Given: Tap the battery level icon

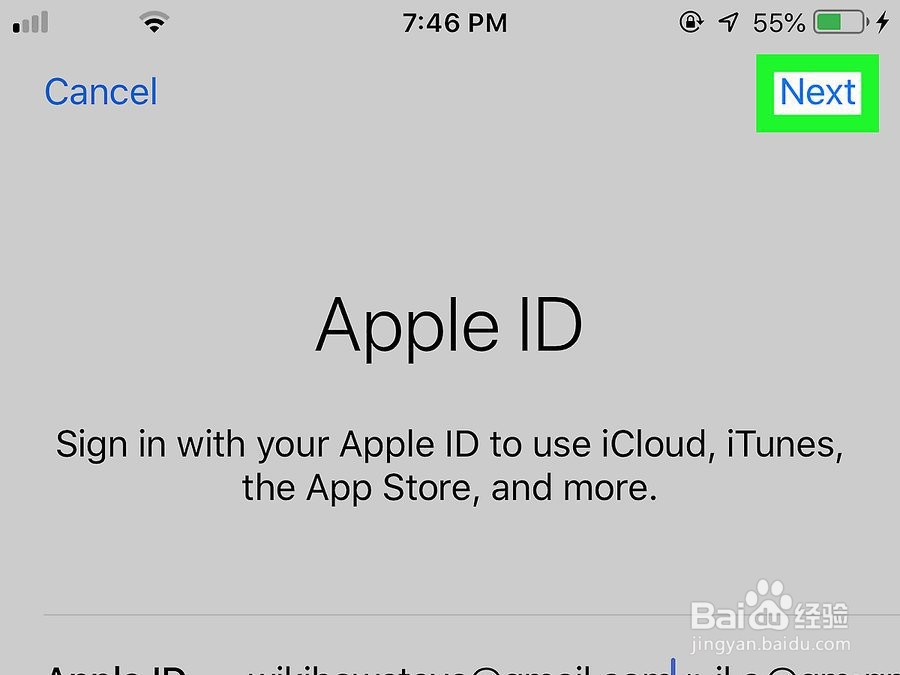Looking at the screenshot, I should (840, 22).
